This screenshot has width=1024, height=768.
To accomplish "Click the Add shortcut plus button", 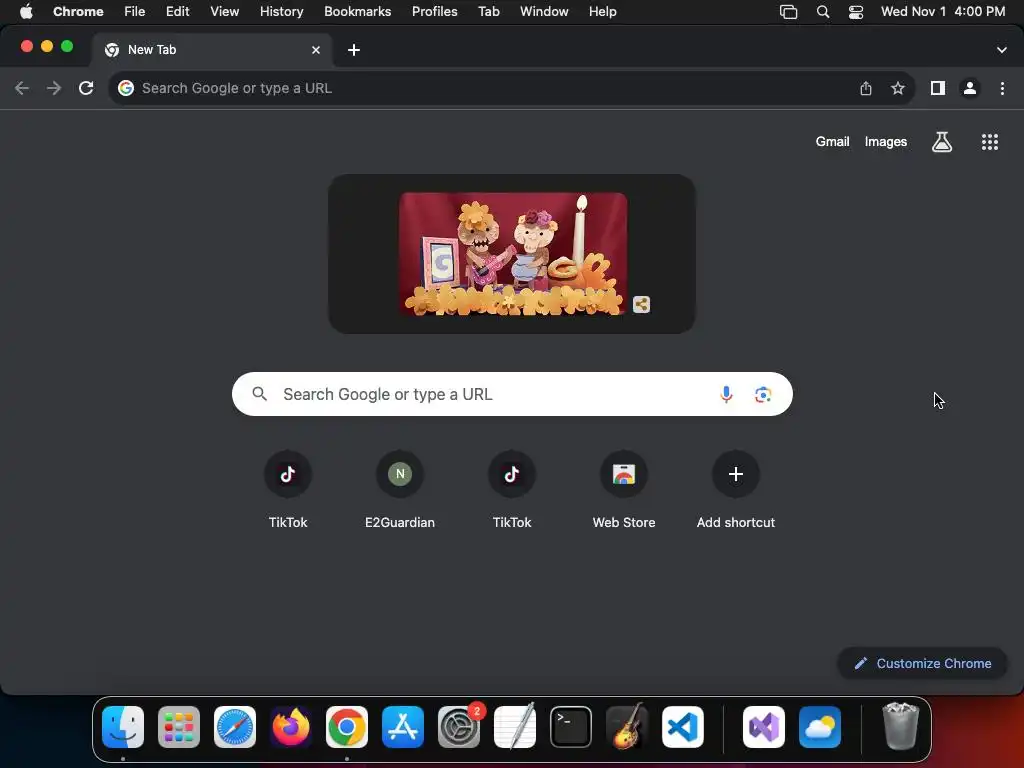I will (736, 474).
